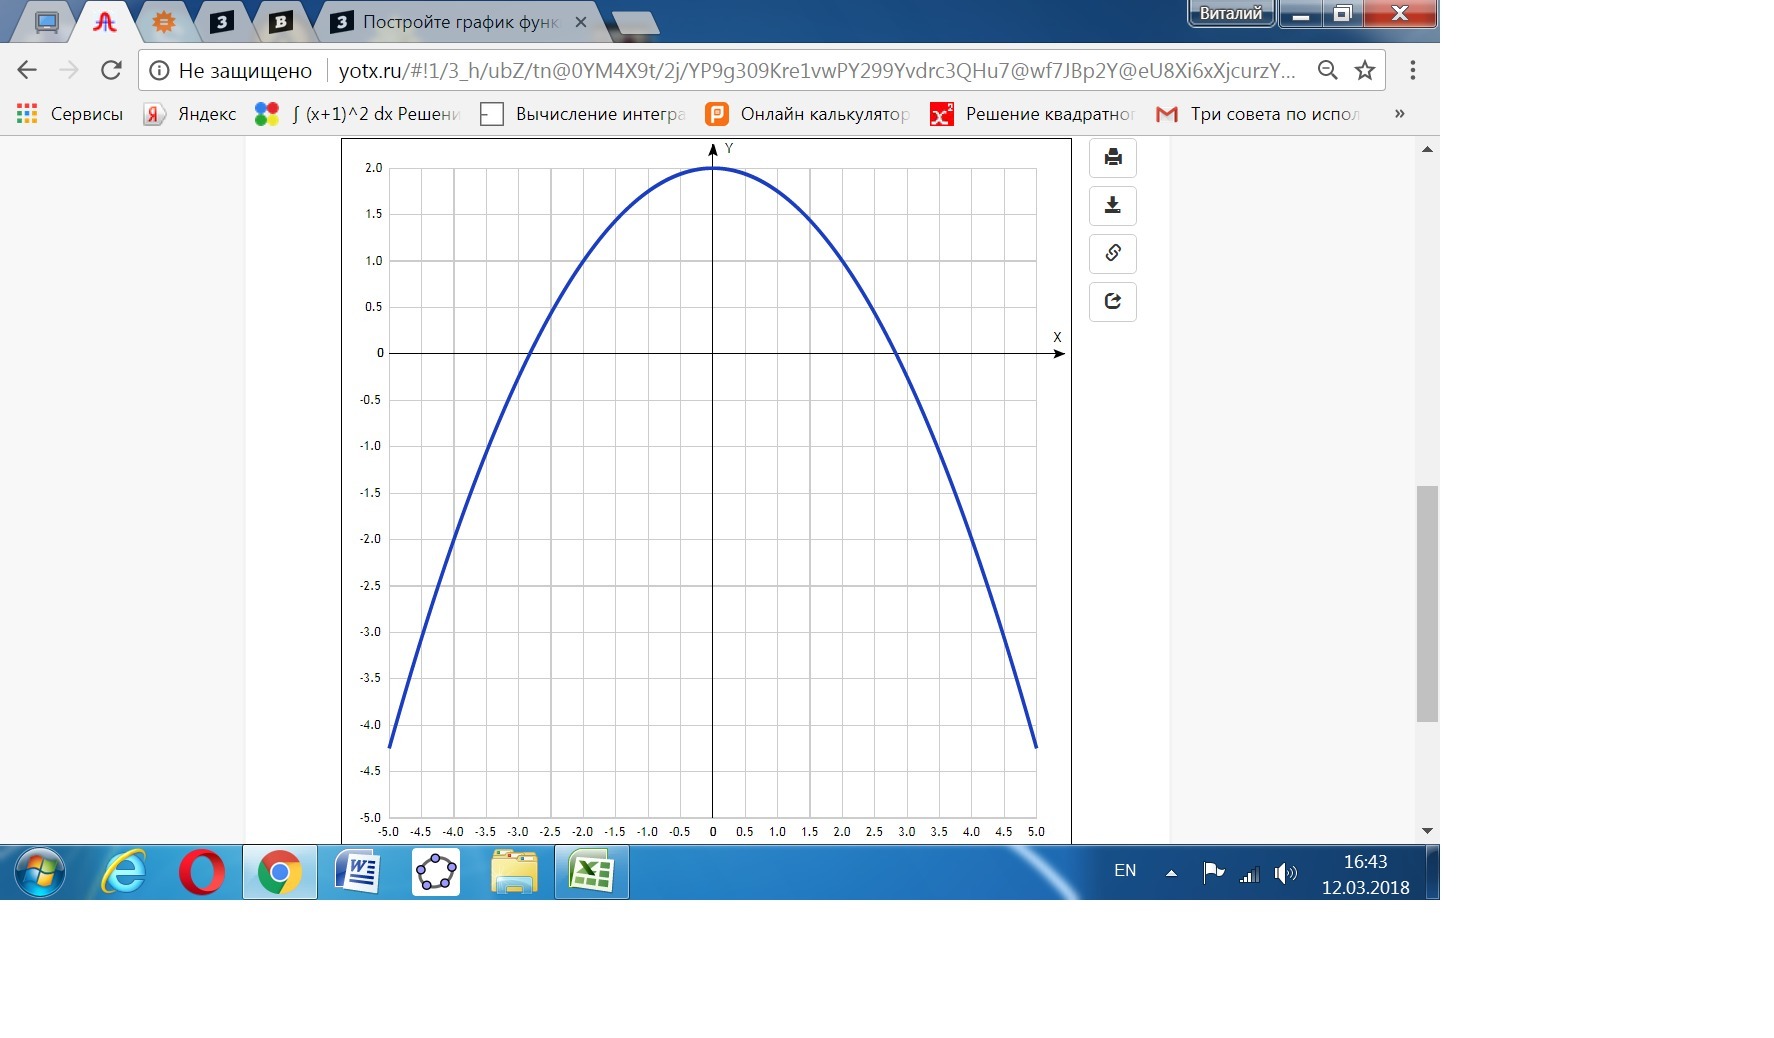Close the 'Постройте график функ' tab

pyautogui.click(x=581, y=22)
